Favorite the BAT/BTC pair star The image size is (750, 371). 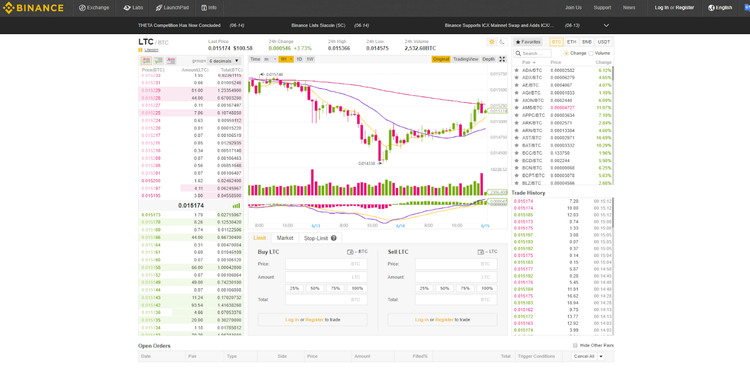(x=517, y=145)
